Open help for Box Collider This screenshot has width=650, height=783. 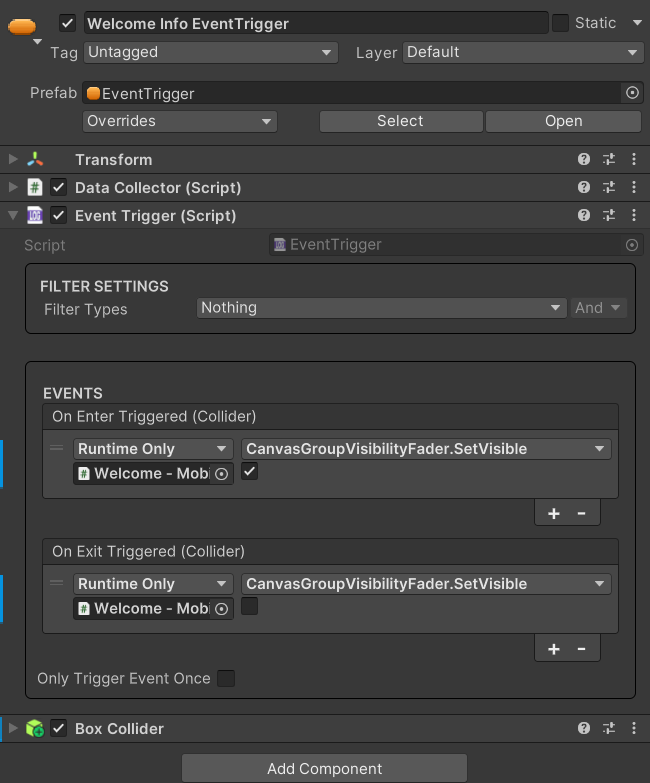point(584,728)
